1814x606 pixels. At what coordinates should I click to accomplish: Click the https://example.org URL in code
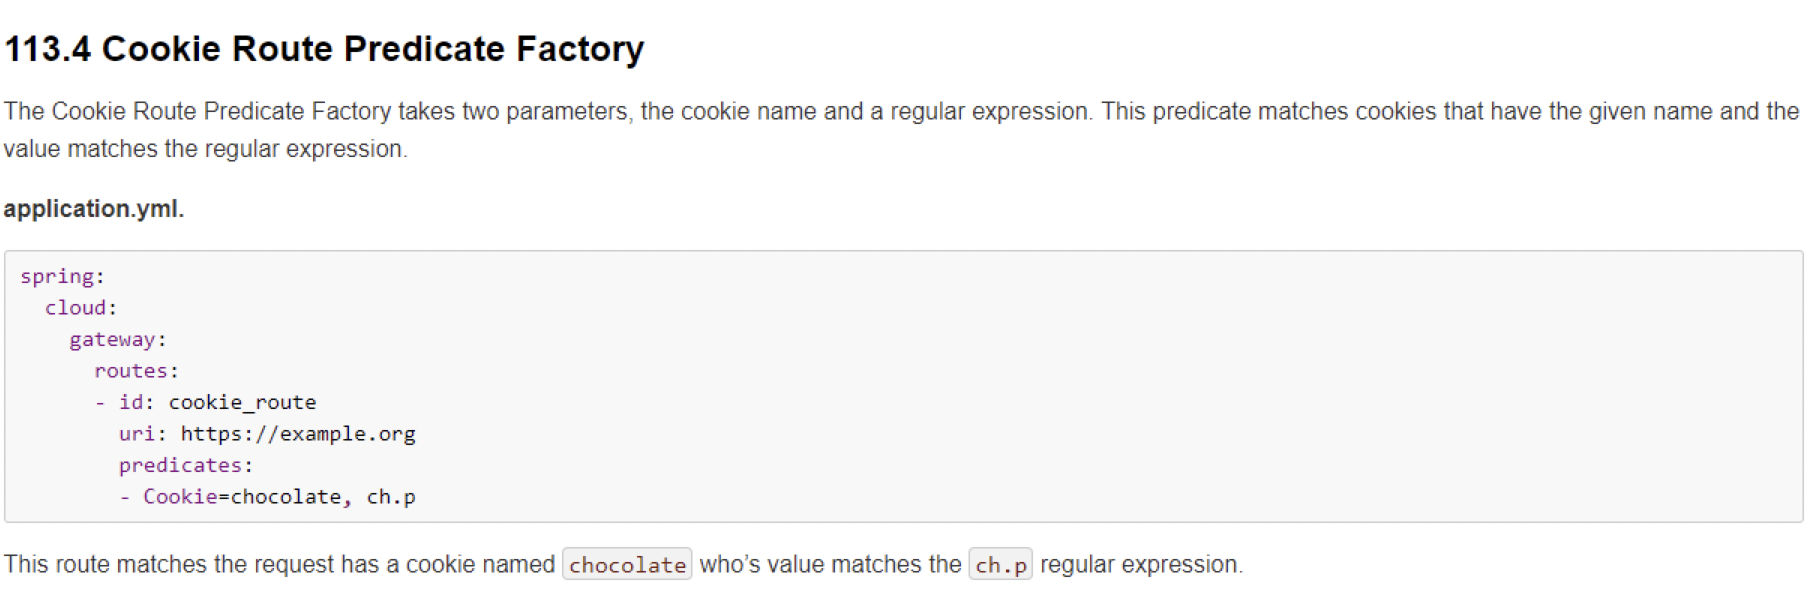pyautogui.click(x=298, y=434)
